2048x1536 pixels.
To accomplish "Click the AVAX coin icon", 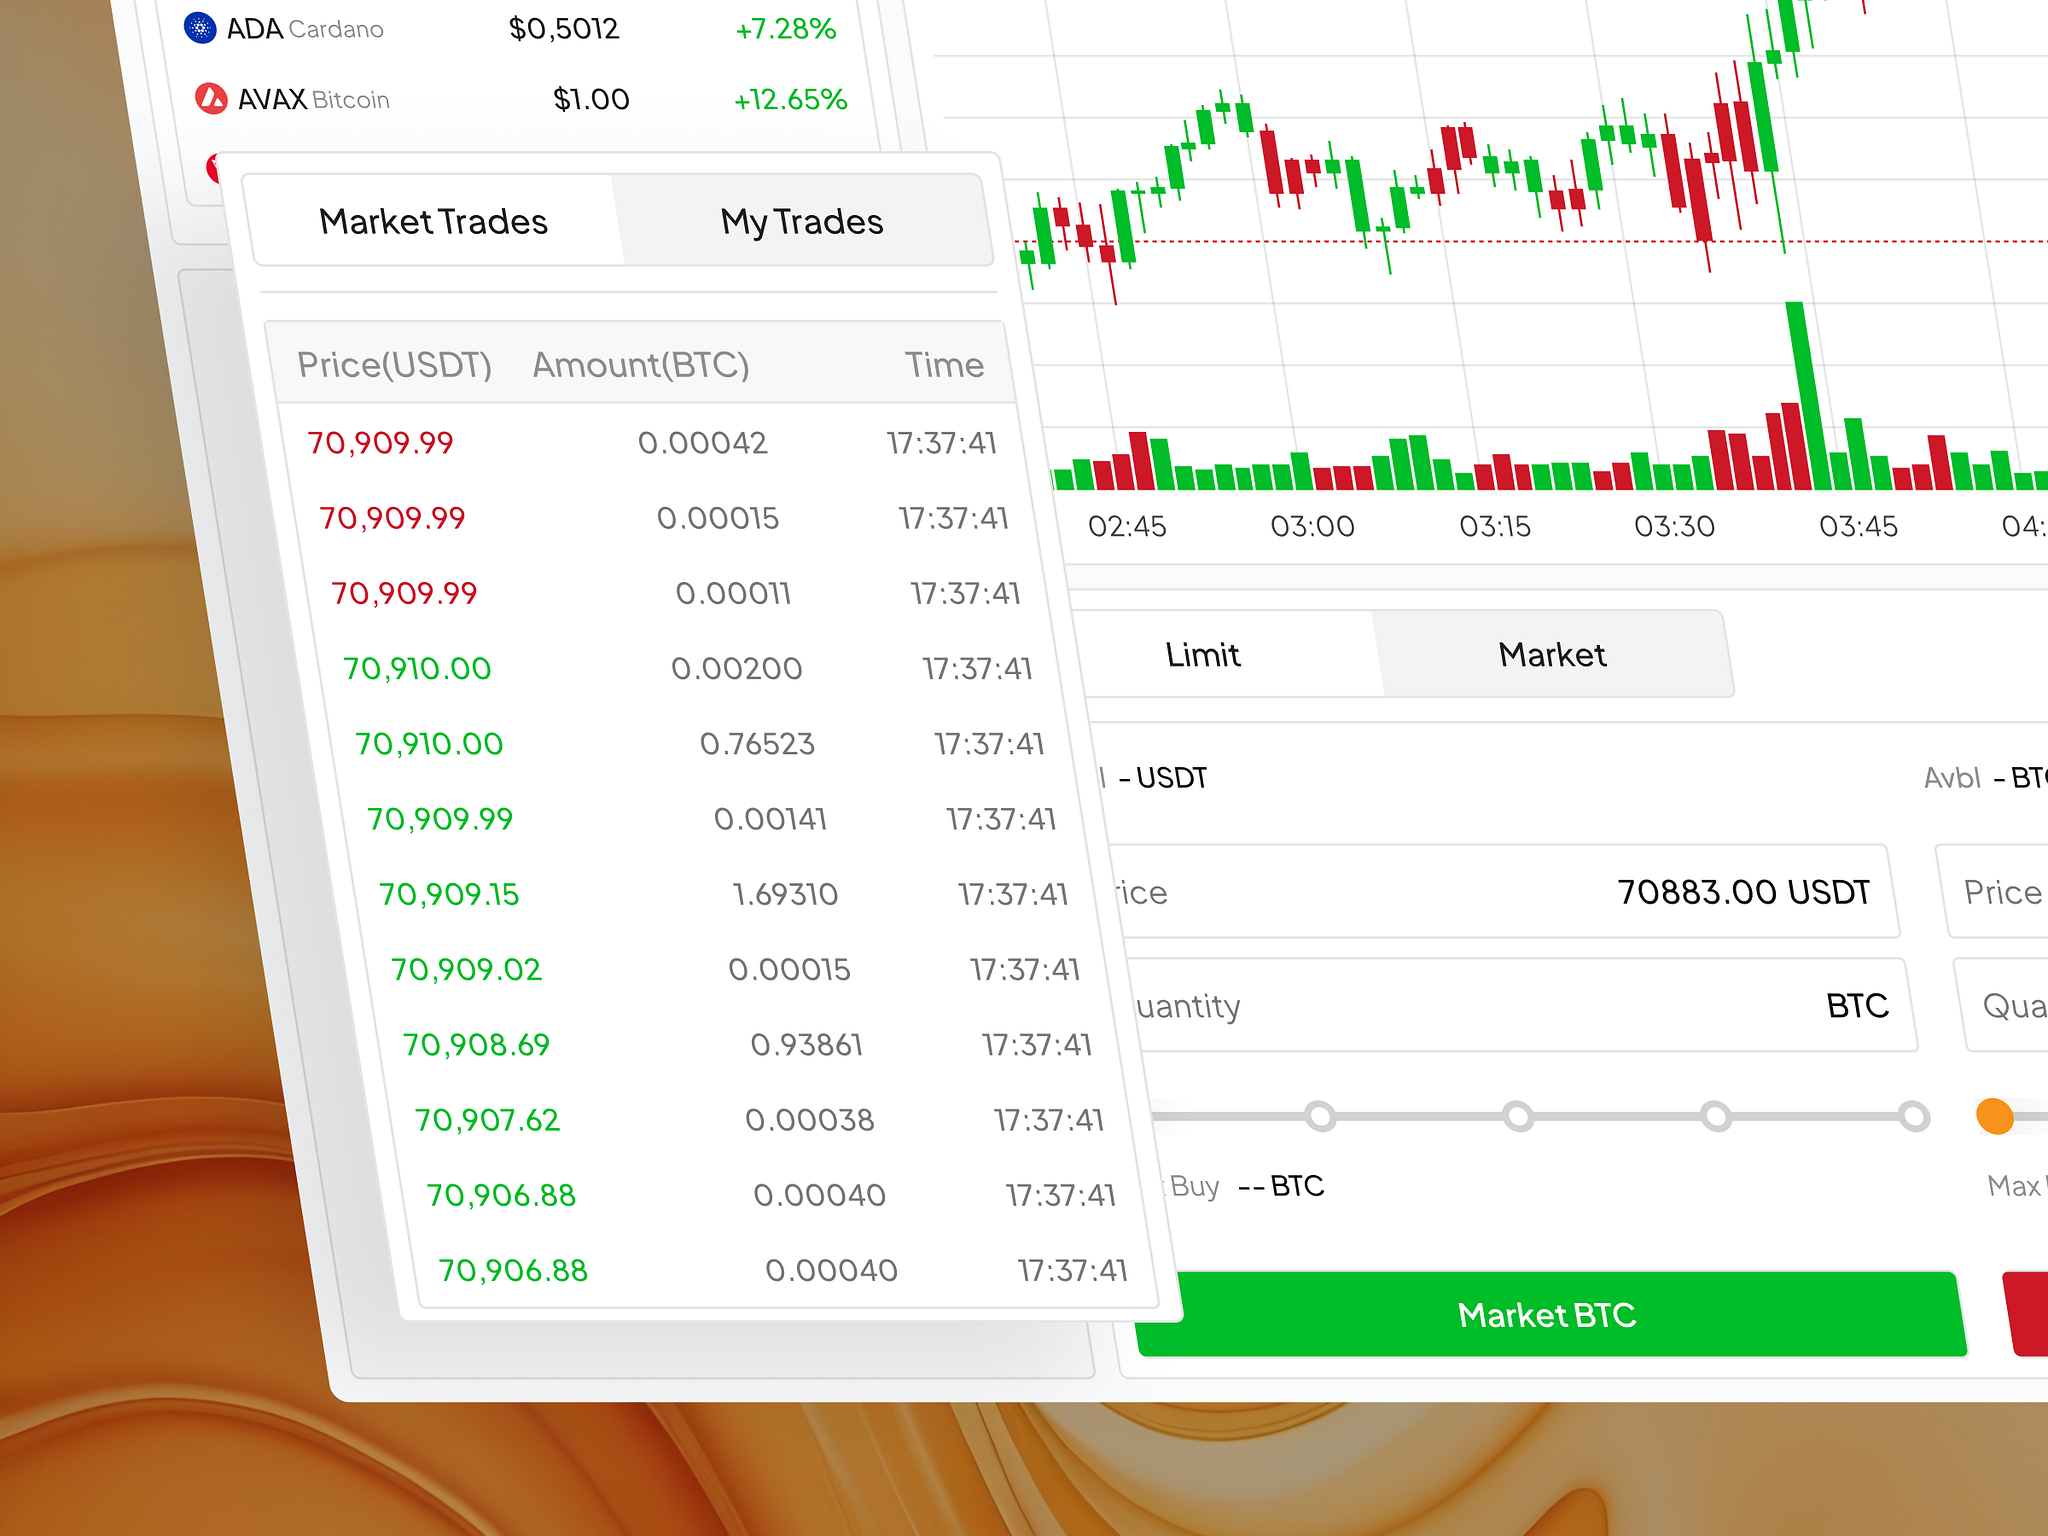I will (211, 98).
